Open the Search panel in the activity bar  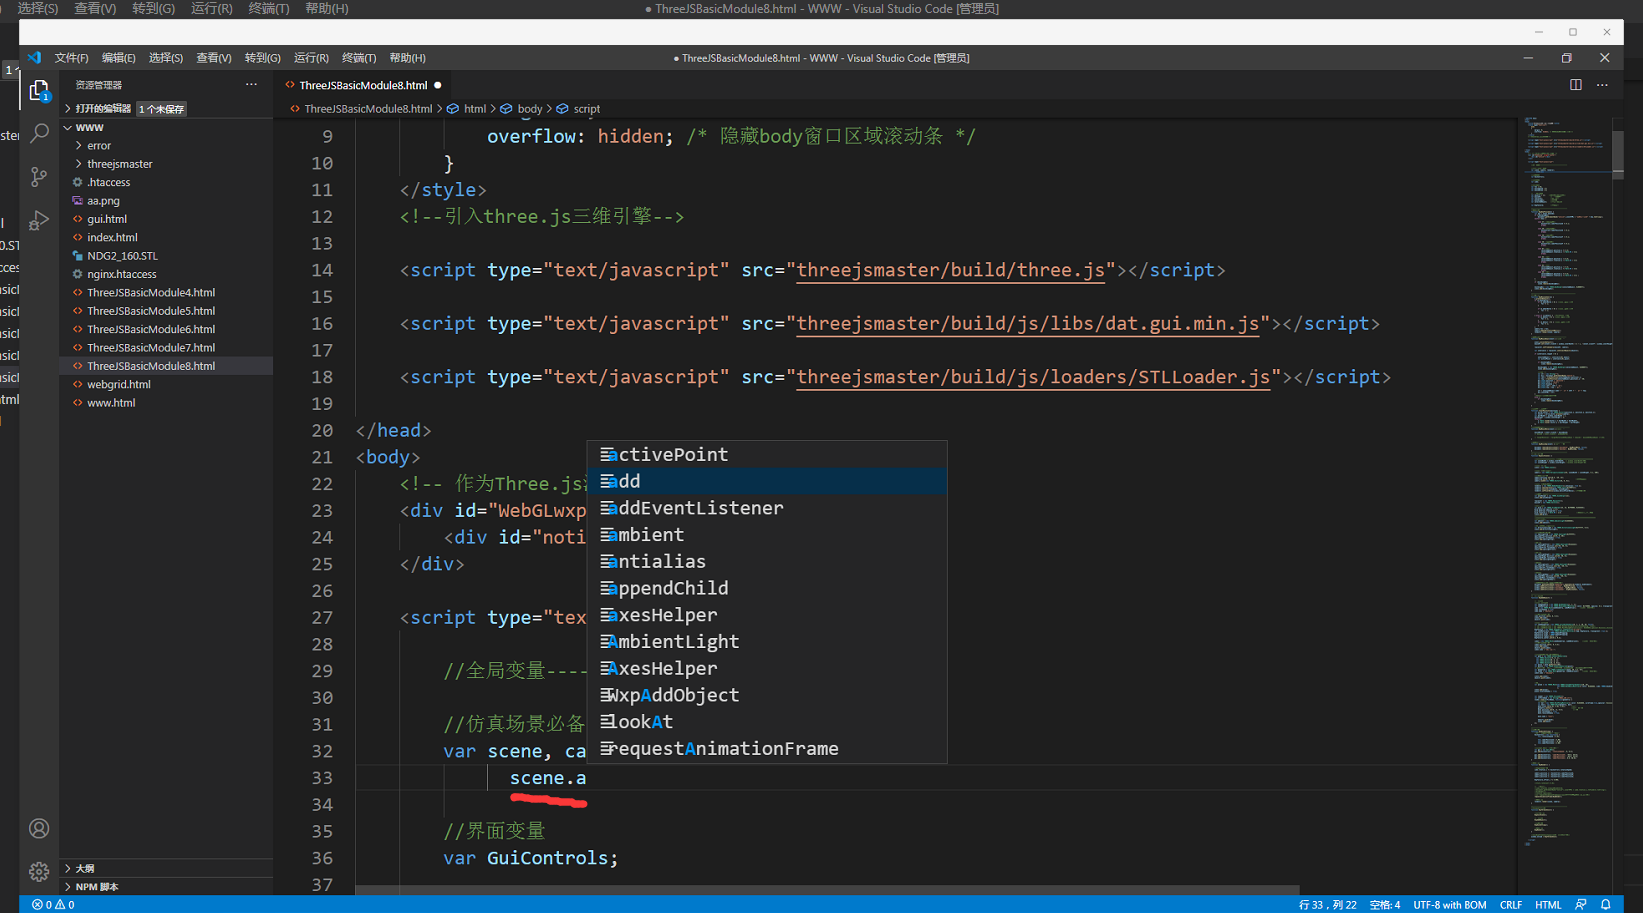click(x=39, y=132)
